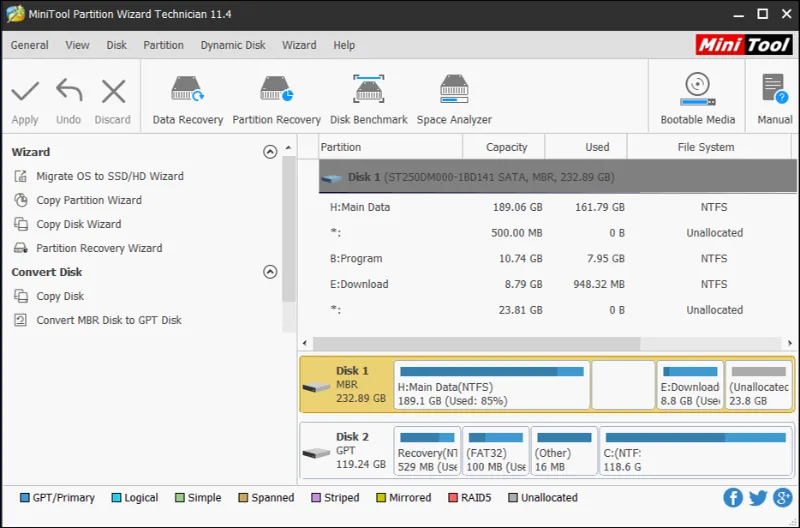The width and height of the screenshot is (800, 528).
Task: Click the MiniTool logo
Action: click(744, 45)
